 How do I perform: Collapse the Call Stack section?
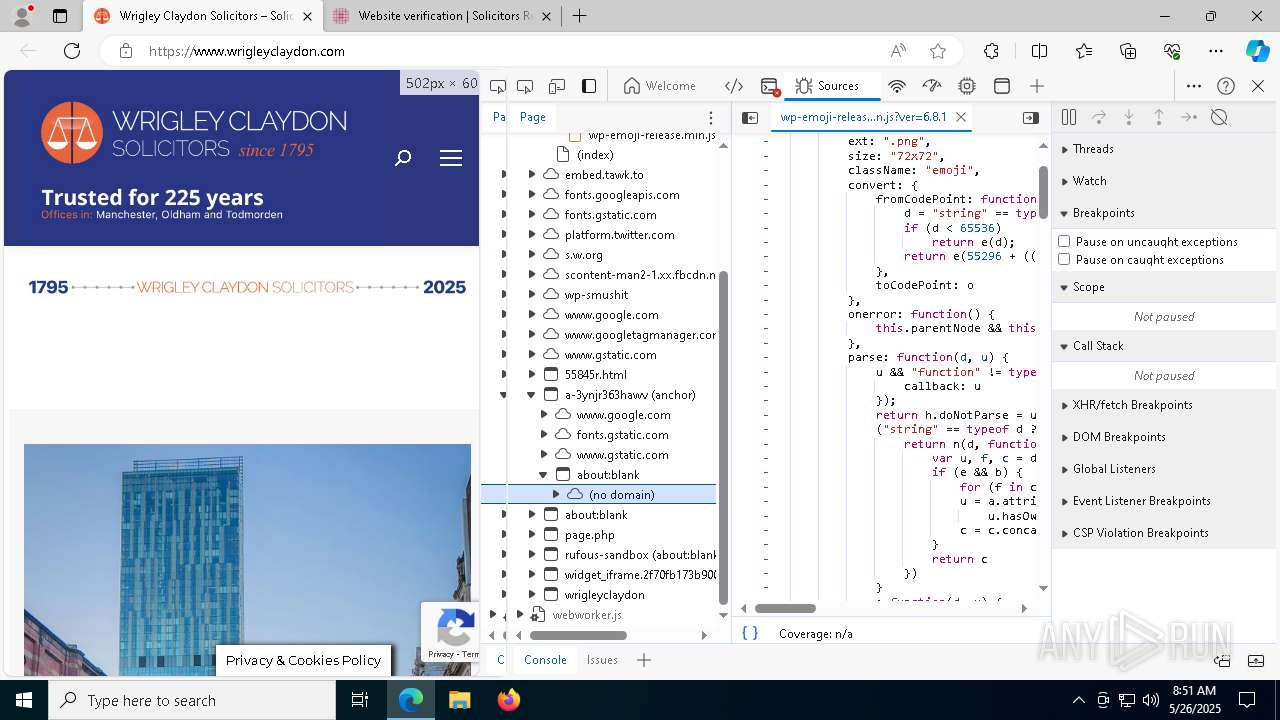coord(1166,346)
